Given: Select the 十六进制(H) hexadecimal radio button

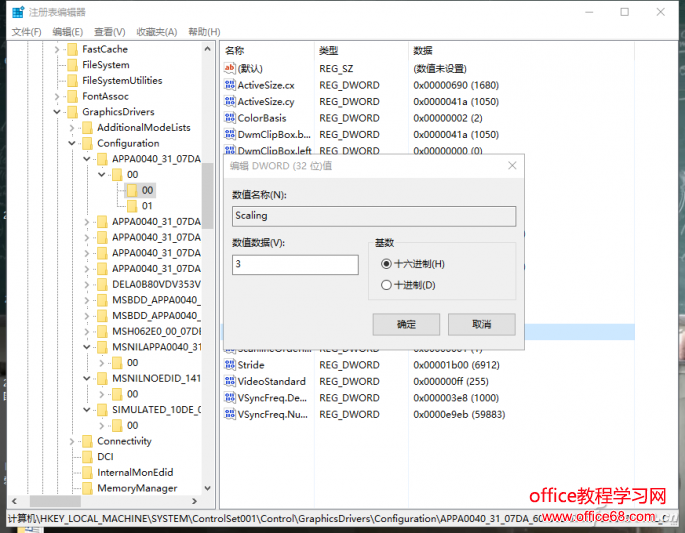Looking at the screenshot, I should 386,264.
